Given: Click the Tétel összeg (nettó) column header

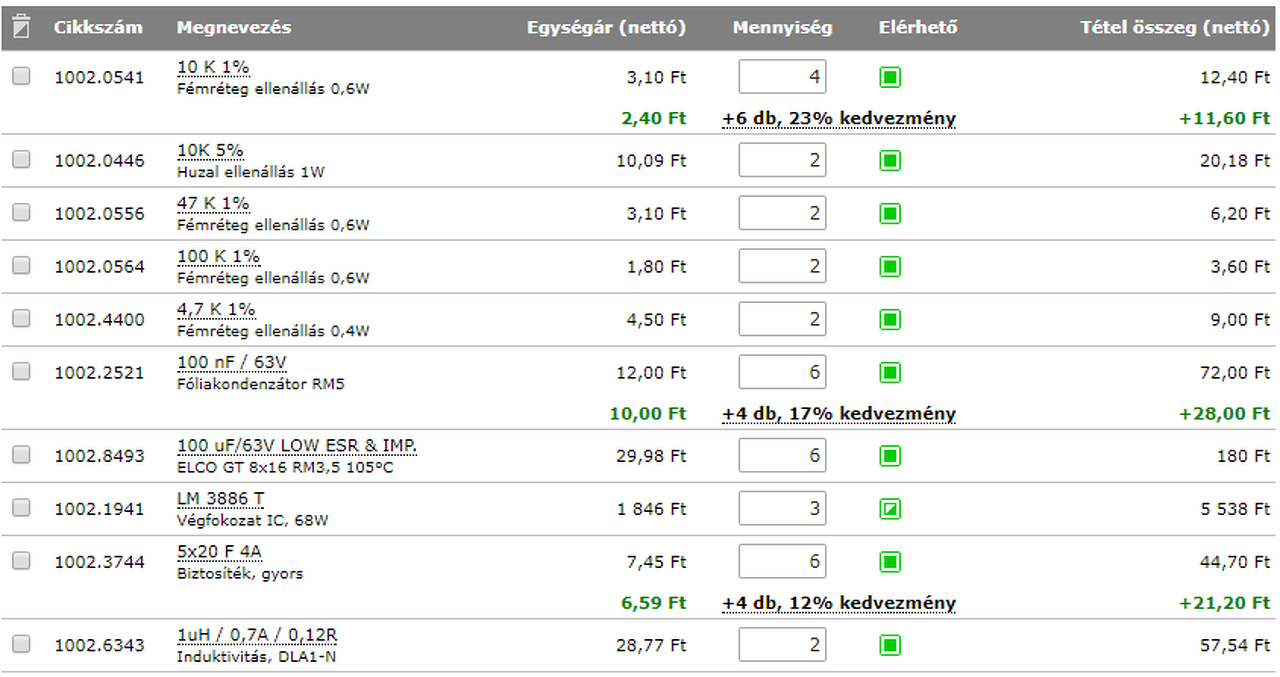Looking at the screenshot, I should point(1174,28).
